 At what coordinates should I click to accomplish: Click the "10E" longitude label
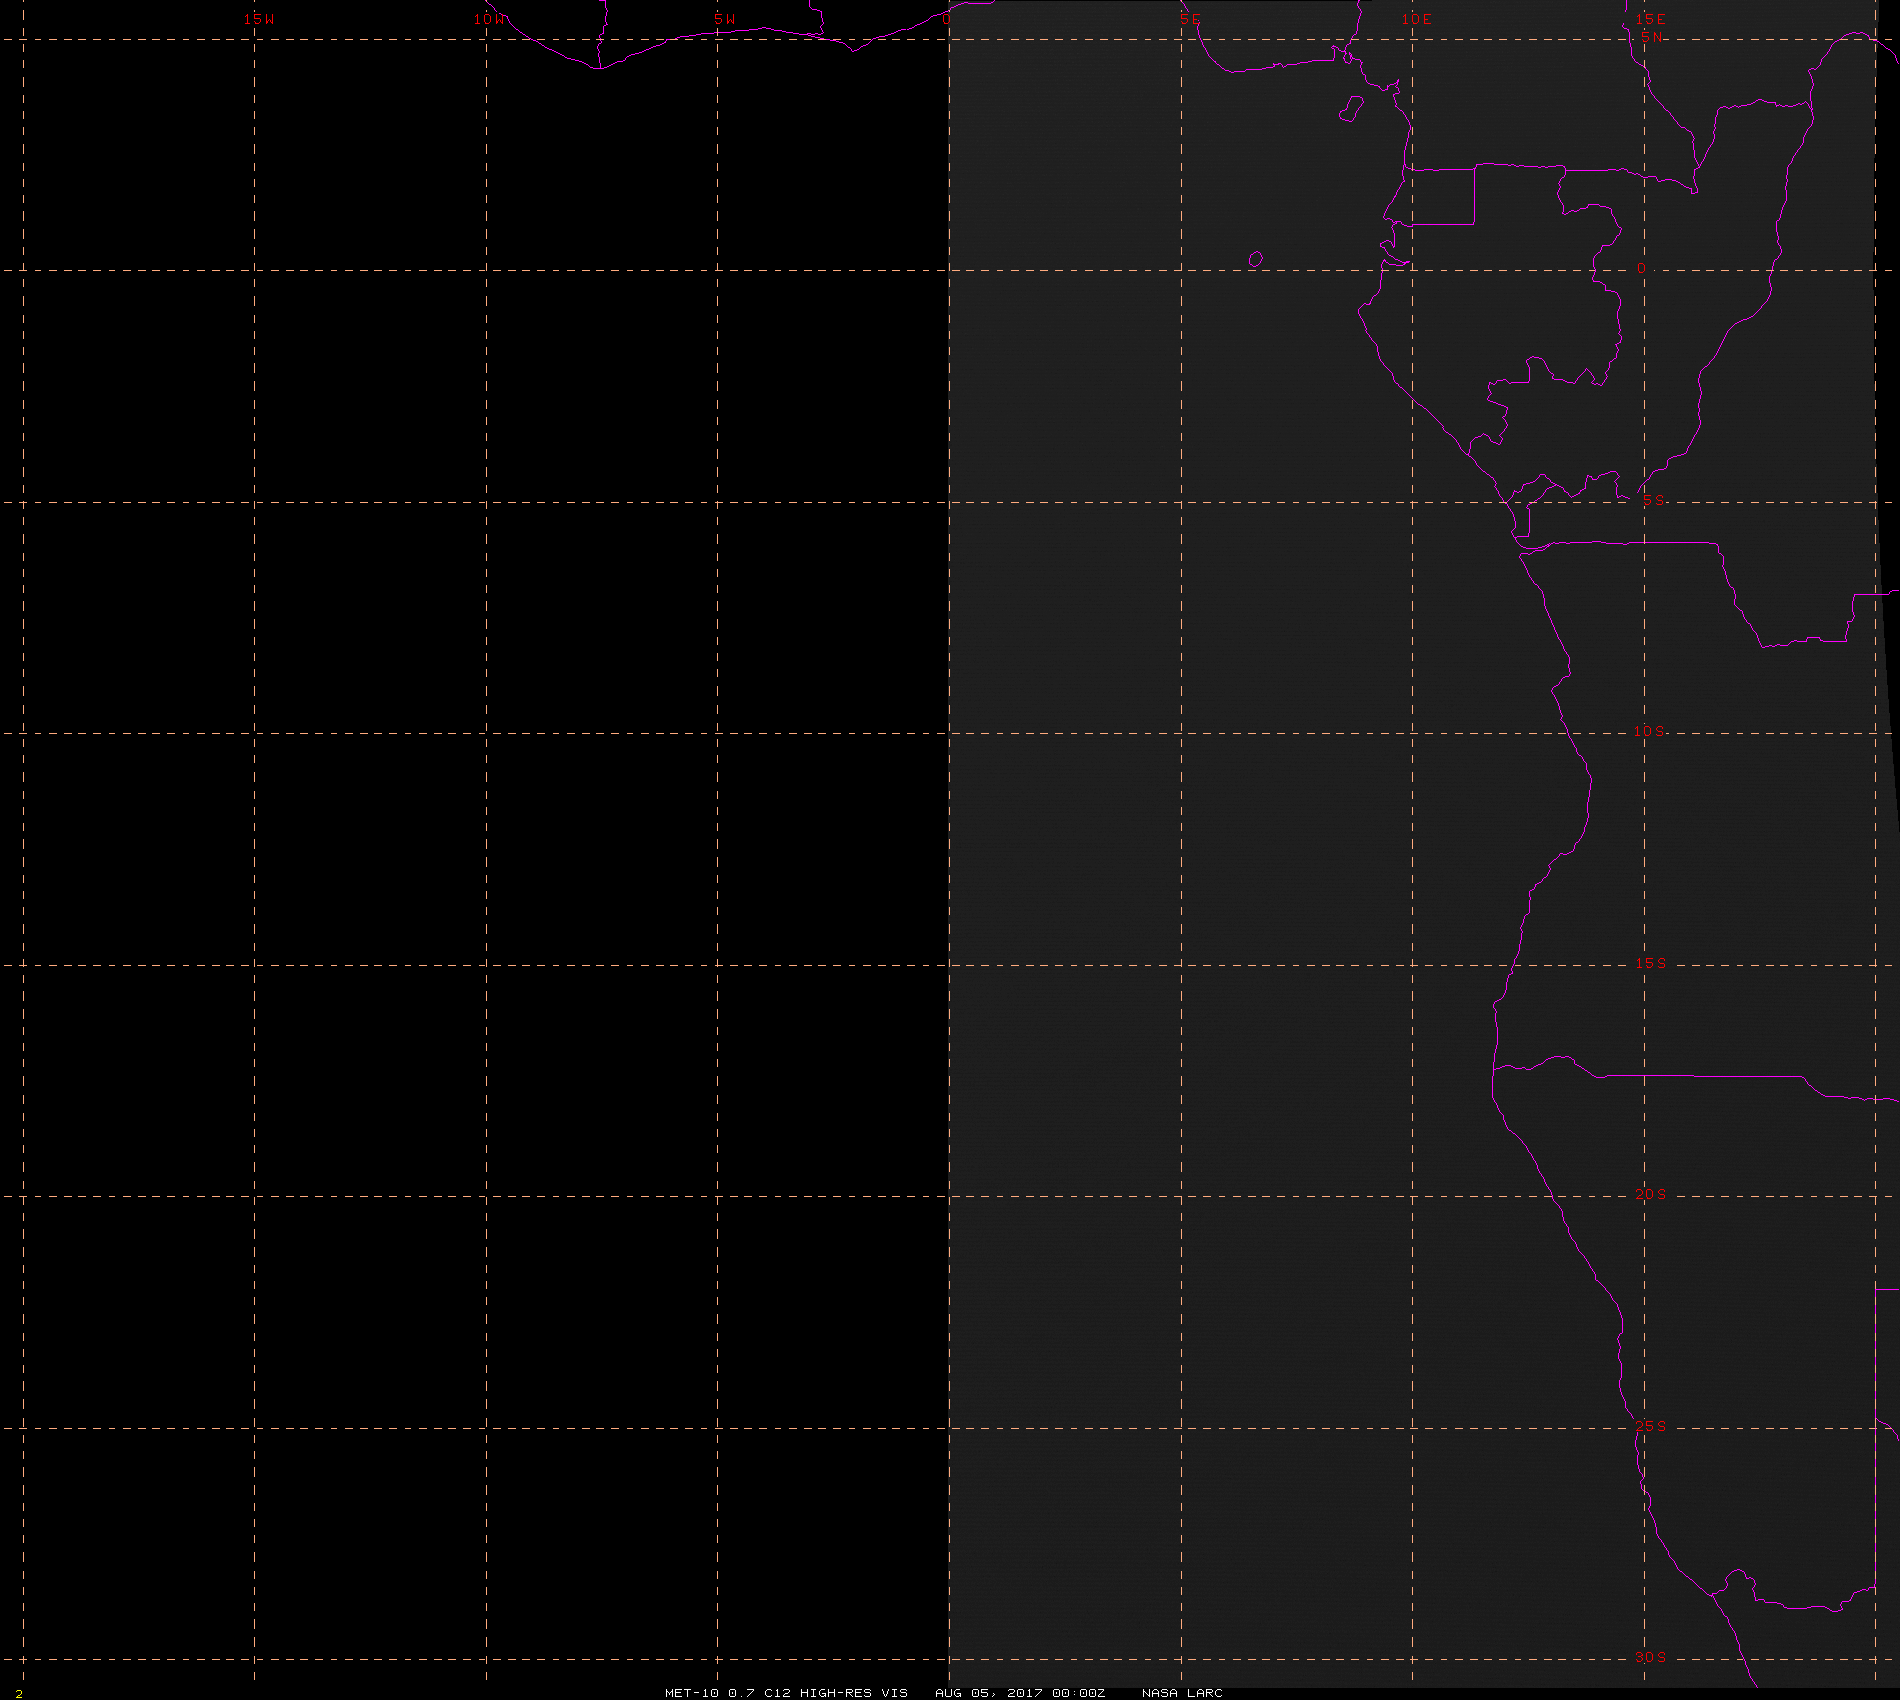(x=1416, y=19)
